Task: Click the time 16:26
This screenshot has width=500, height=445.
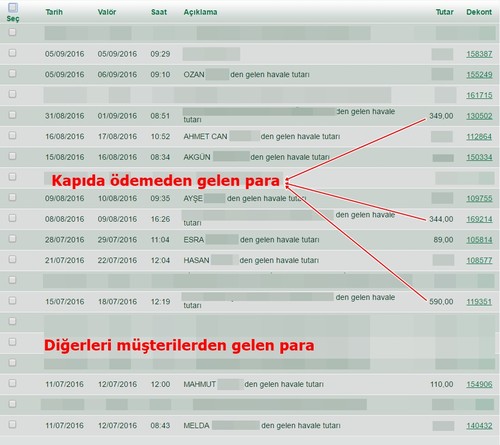Action: pos(160,219)
